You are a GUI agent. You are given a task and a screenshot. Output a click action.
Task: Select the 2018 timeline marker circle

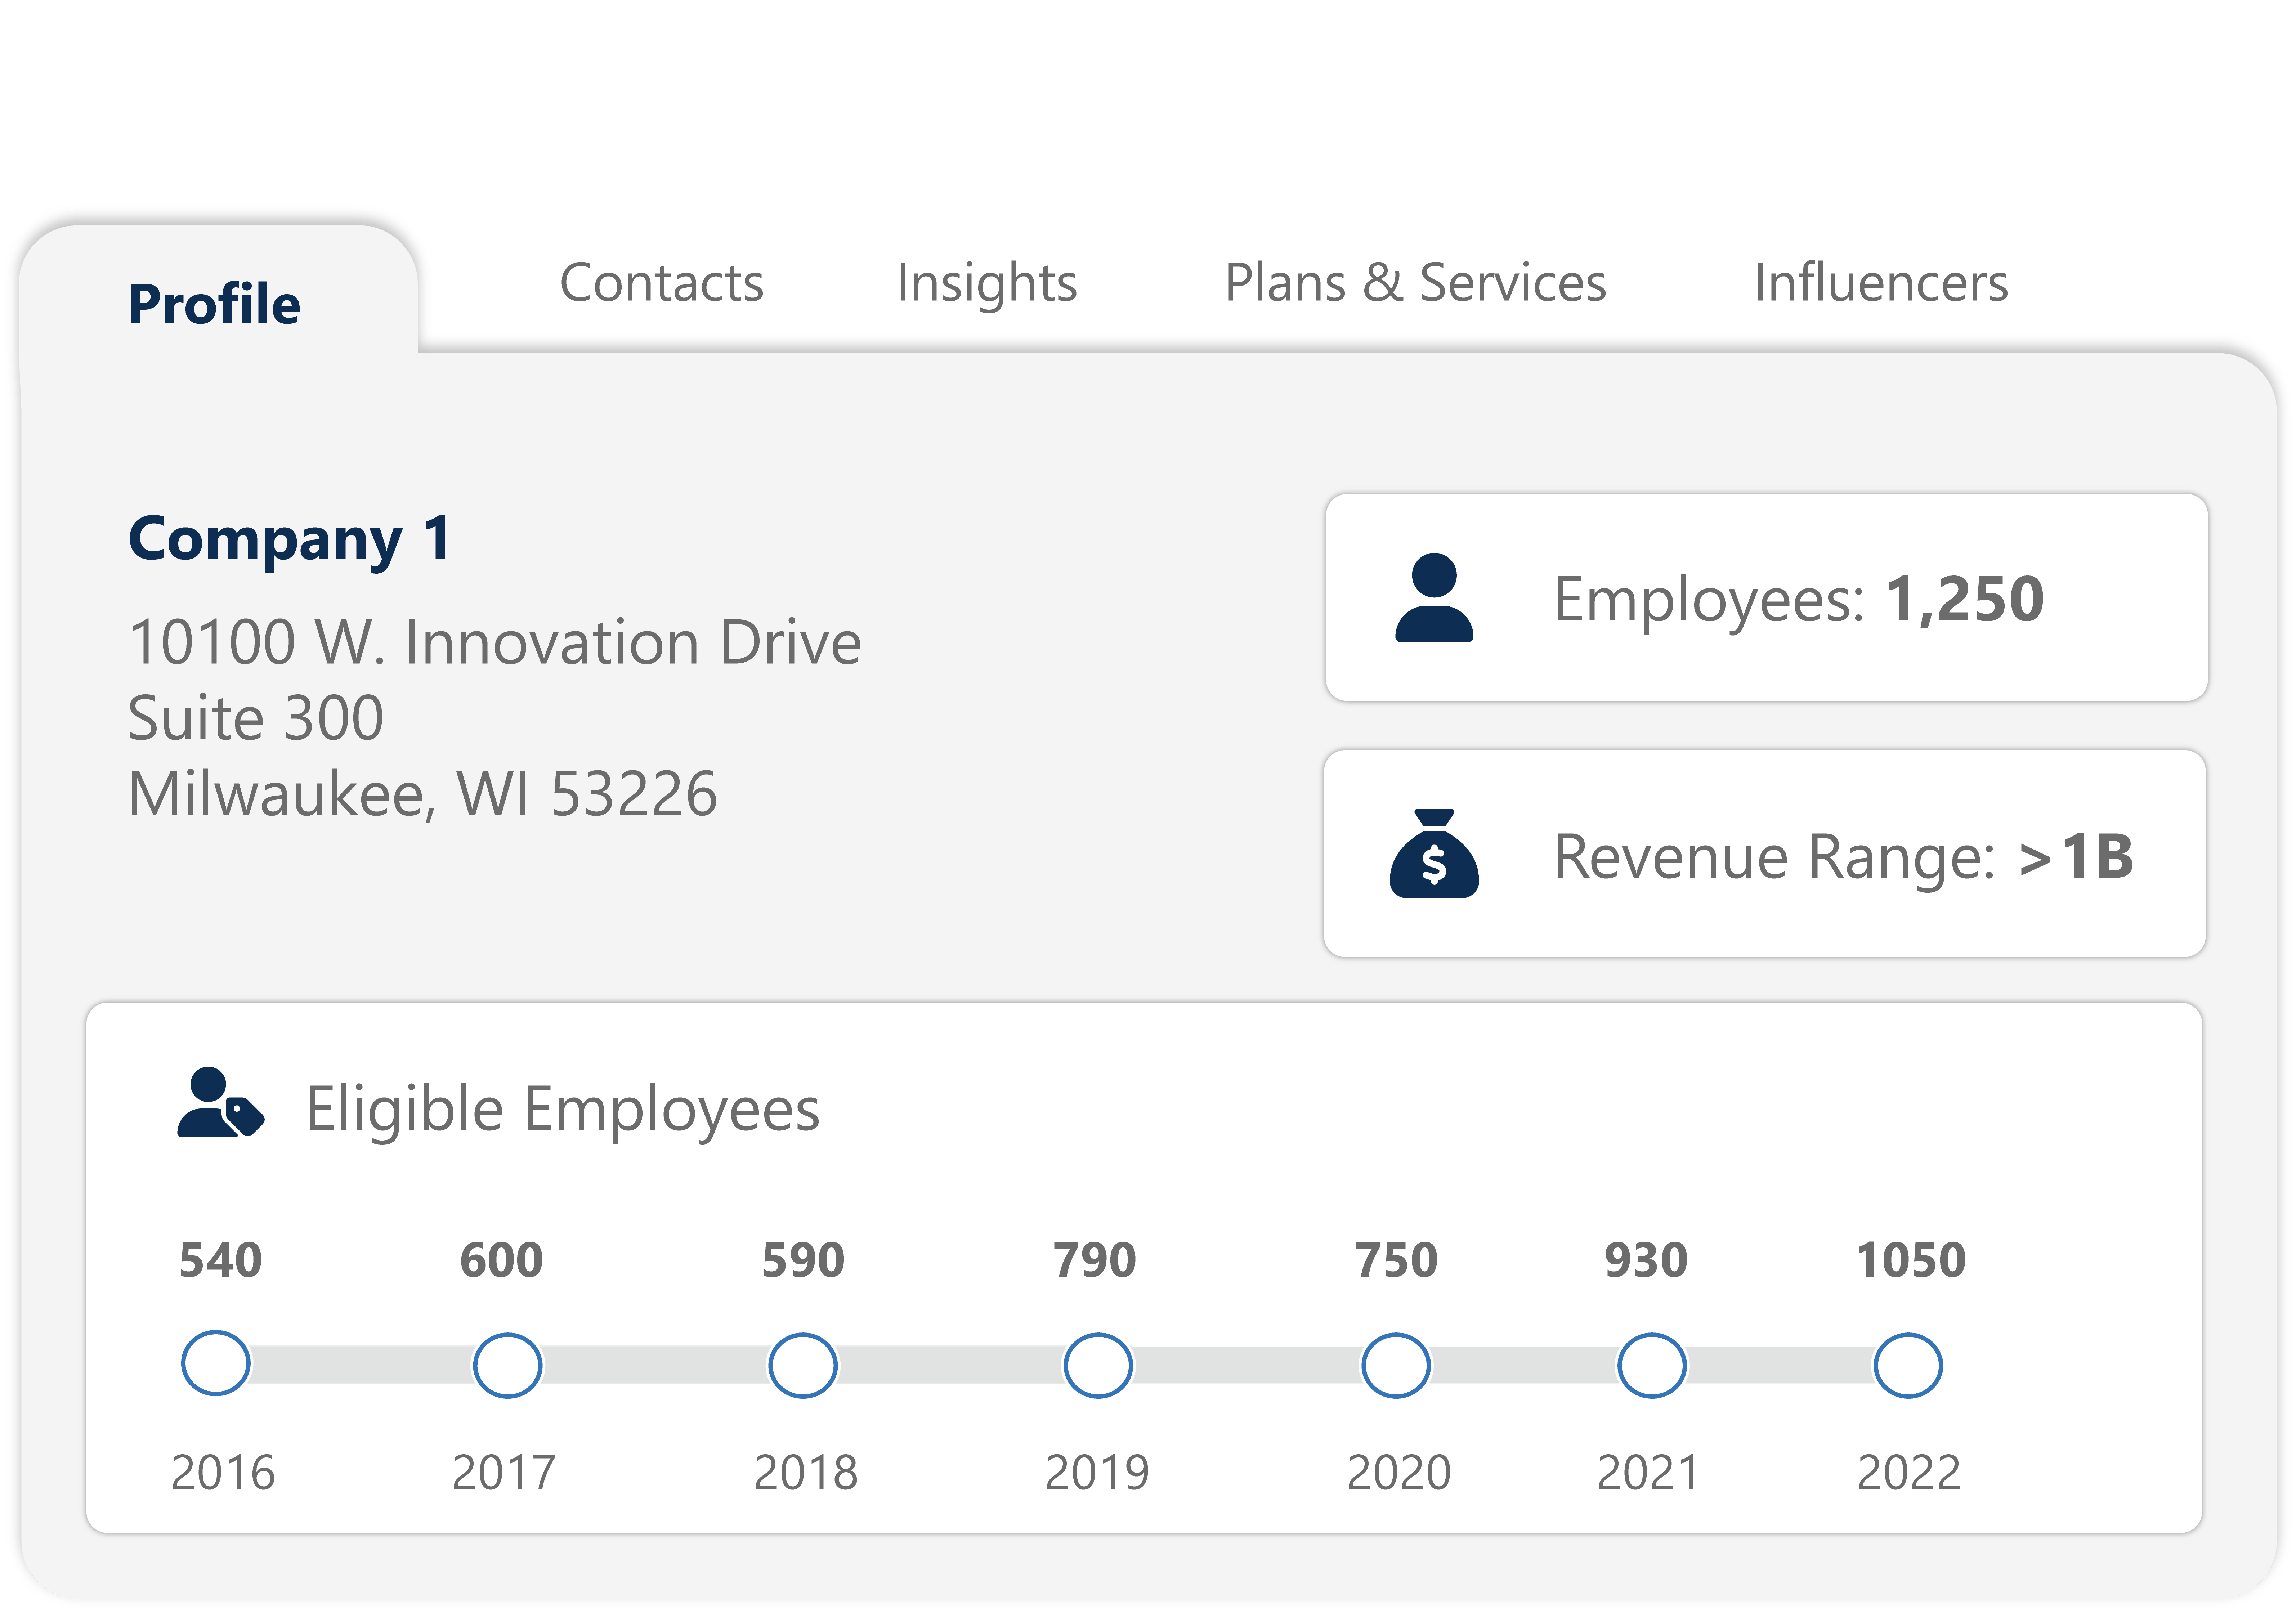[802, 1365]
